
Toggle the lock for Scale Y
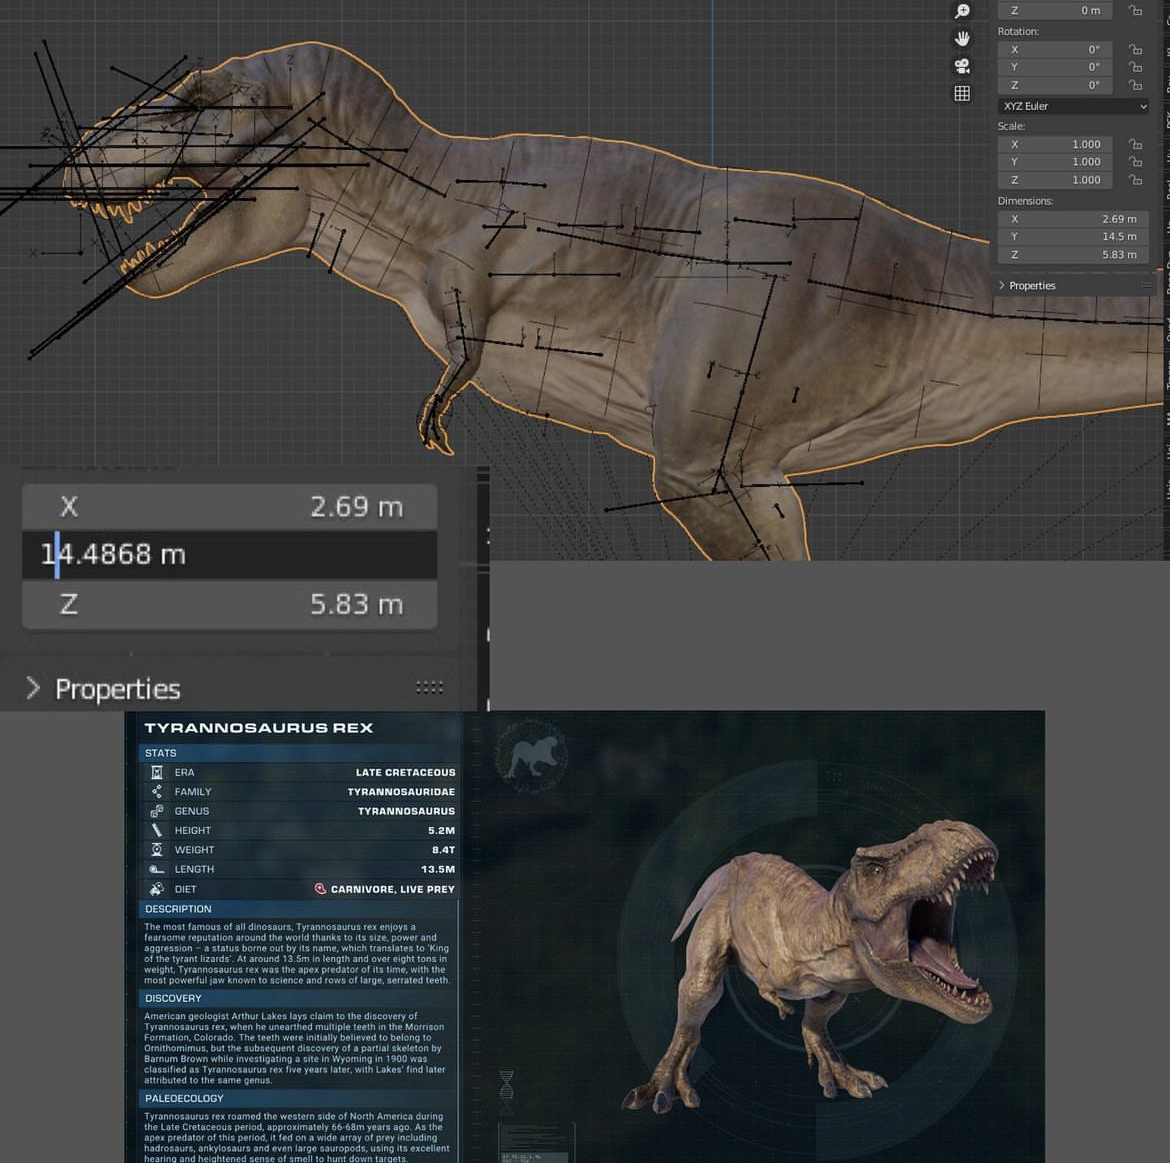(1135, 162)
